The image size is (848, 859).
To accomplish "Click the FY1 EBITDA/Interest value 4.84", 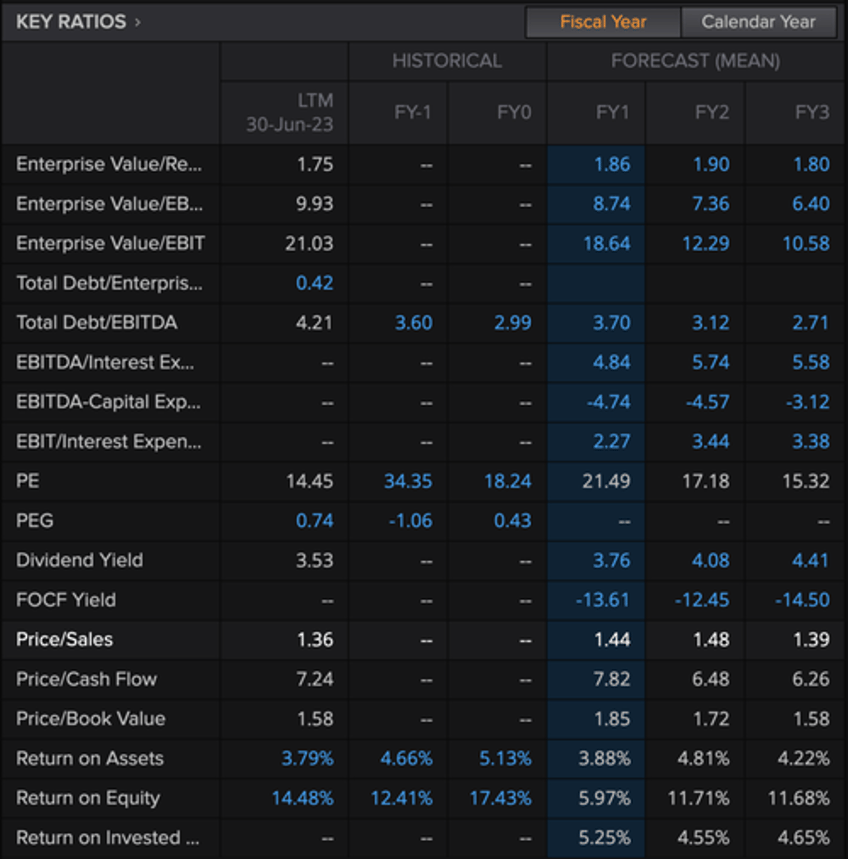I will click(x=612, y=362).
